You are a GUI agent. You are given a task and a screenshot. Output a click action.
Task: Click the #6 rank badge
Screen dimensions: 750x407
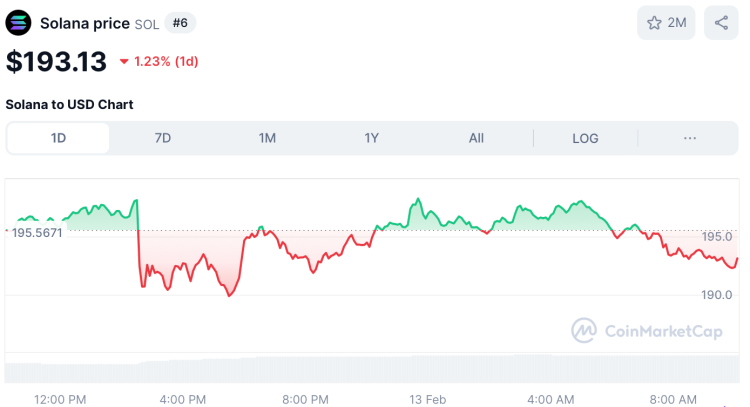(x=179, y=22)
